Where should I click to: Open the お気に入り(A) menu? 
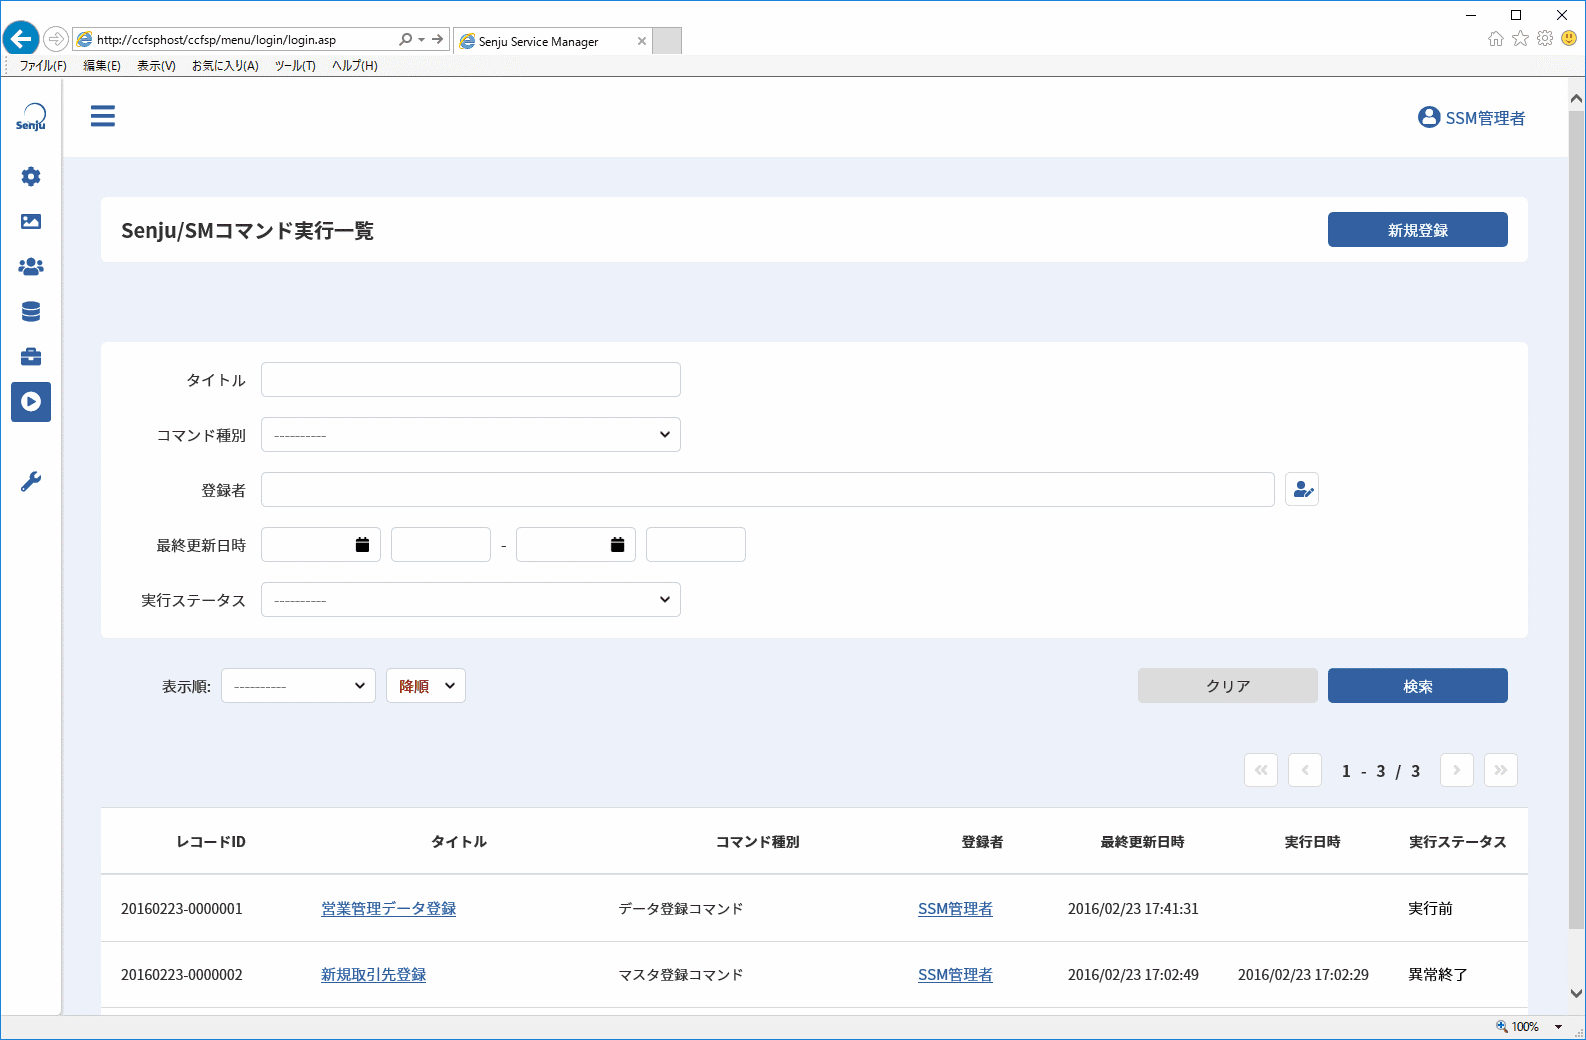[x=225, y=66]
